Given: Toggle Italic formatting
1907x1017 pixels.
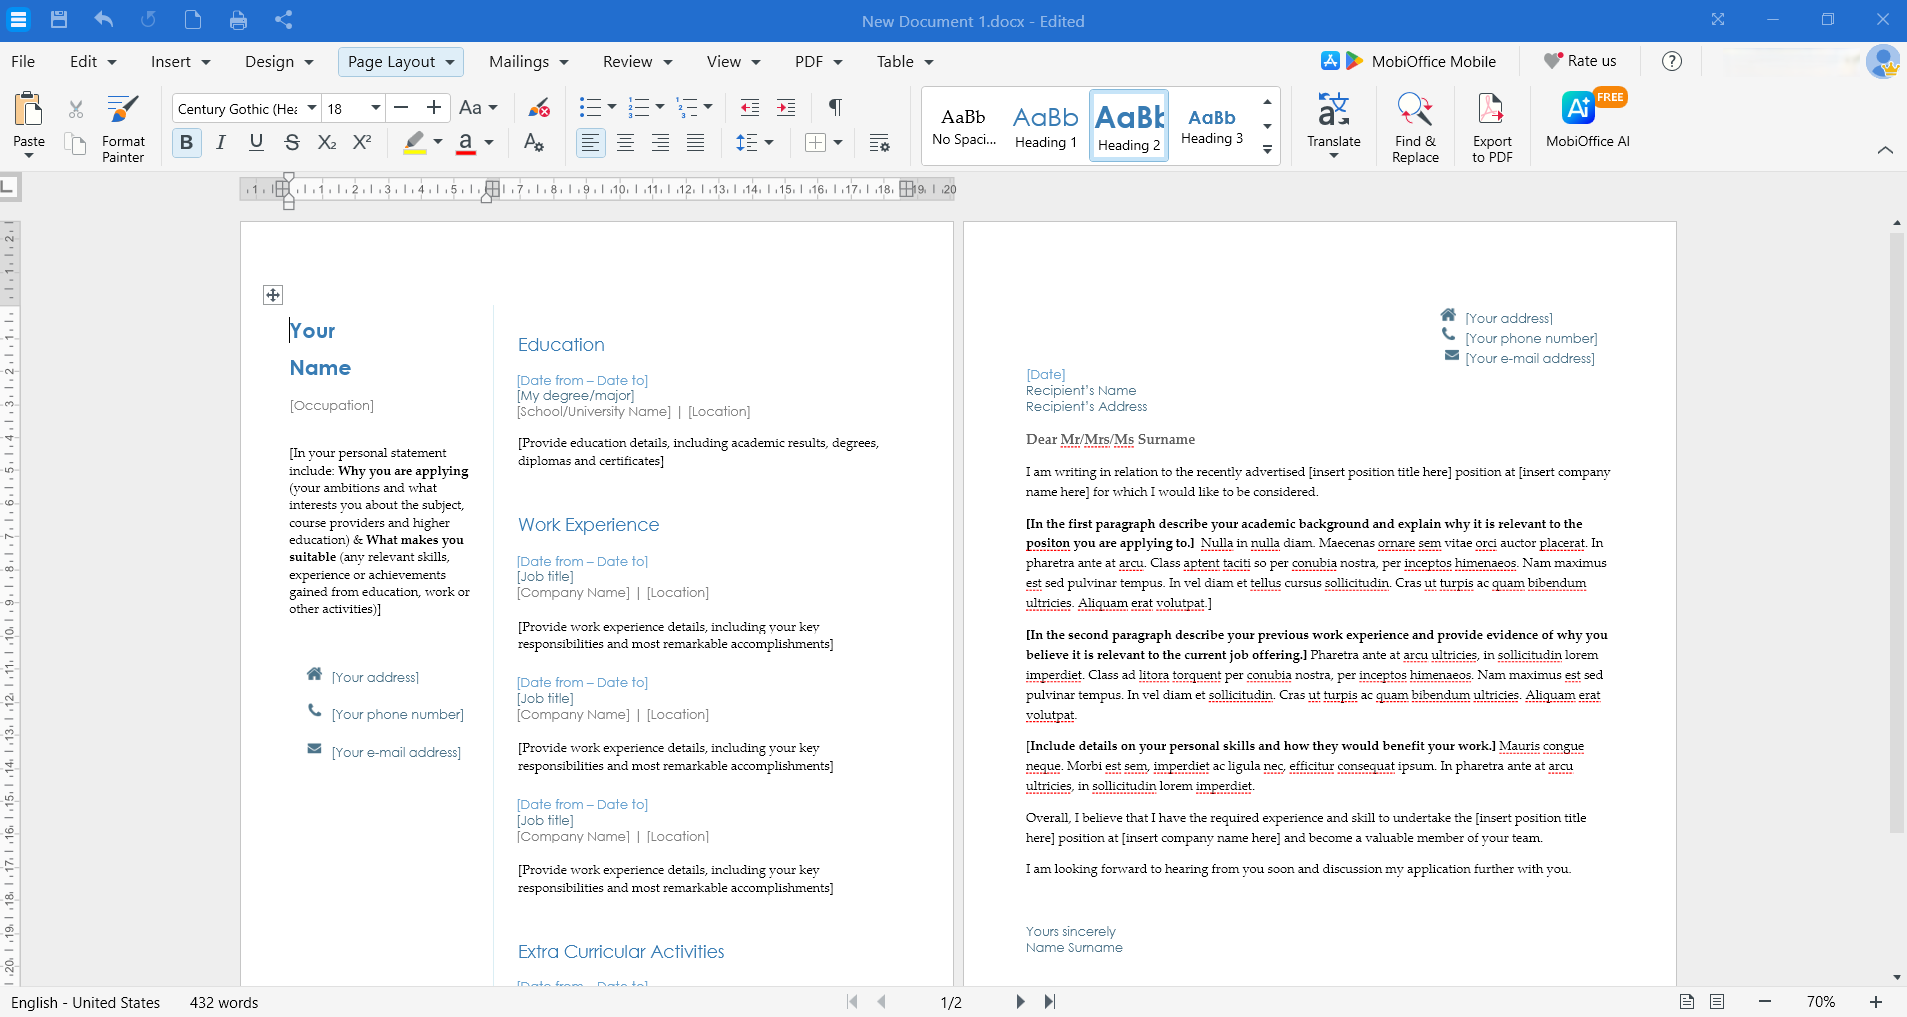Looking at the screenshot, I should click(221, 143).
